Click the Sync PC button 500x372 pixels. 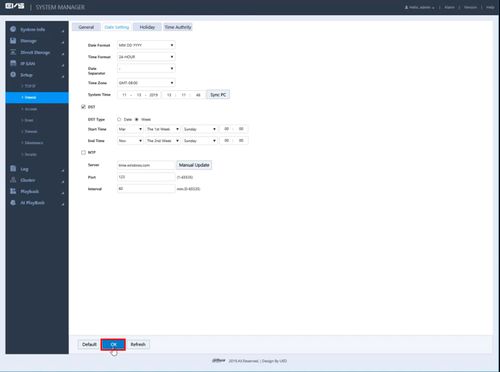(x=218, y=95)
